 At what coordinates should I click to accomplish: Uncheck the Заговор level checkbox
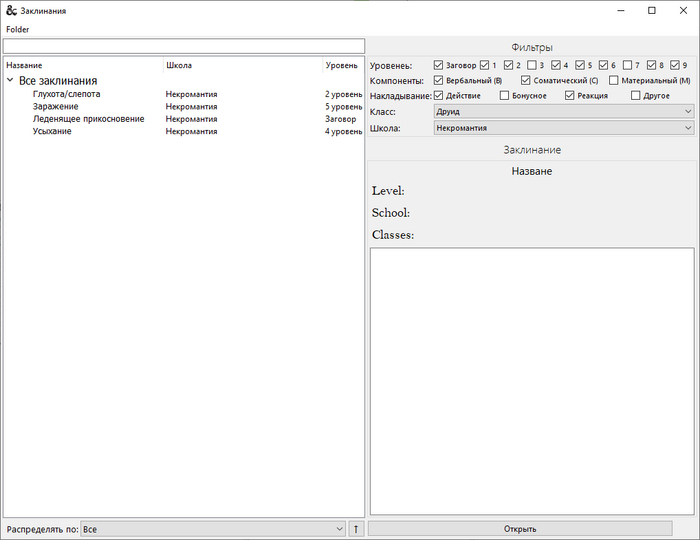[439, 65]
